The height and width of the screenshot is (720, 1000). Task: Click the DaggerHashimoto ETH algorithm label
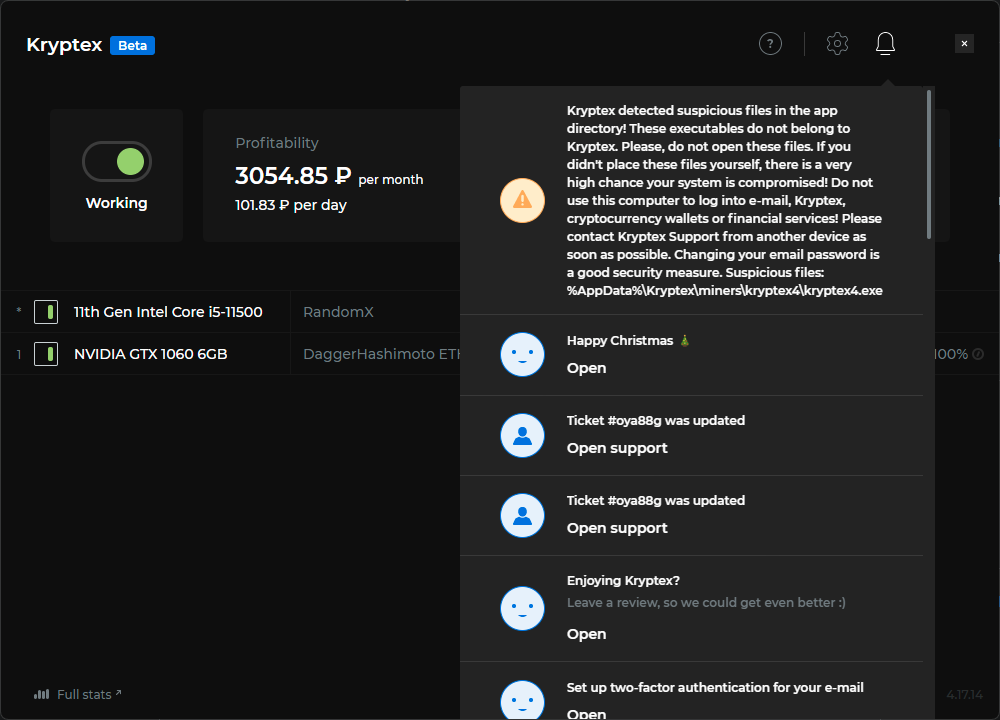click(x=381, y=354)
